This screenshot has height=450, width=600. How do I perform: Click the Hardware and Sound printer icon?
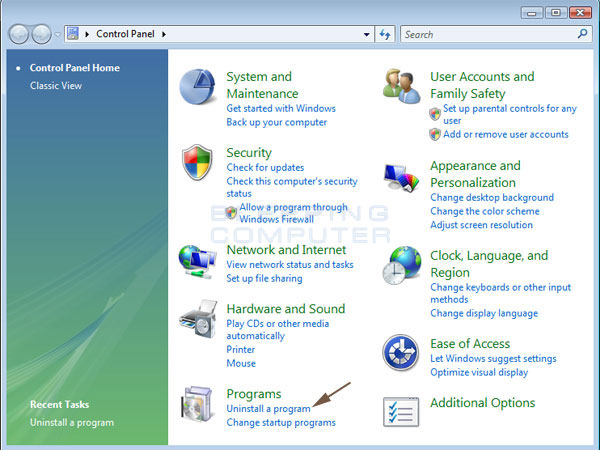[198, 319]
